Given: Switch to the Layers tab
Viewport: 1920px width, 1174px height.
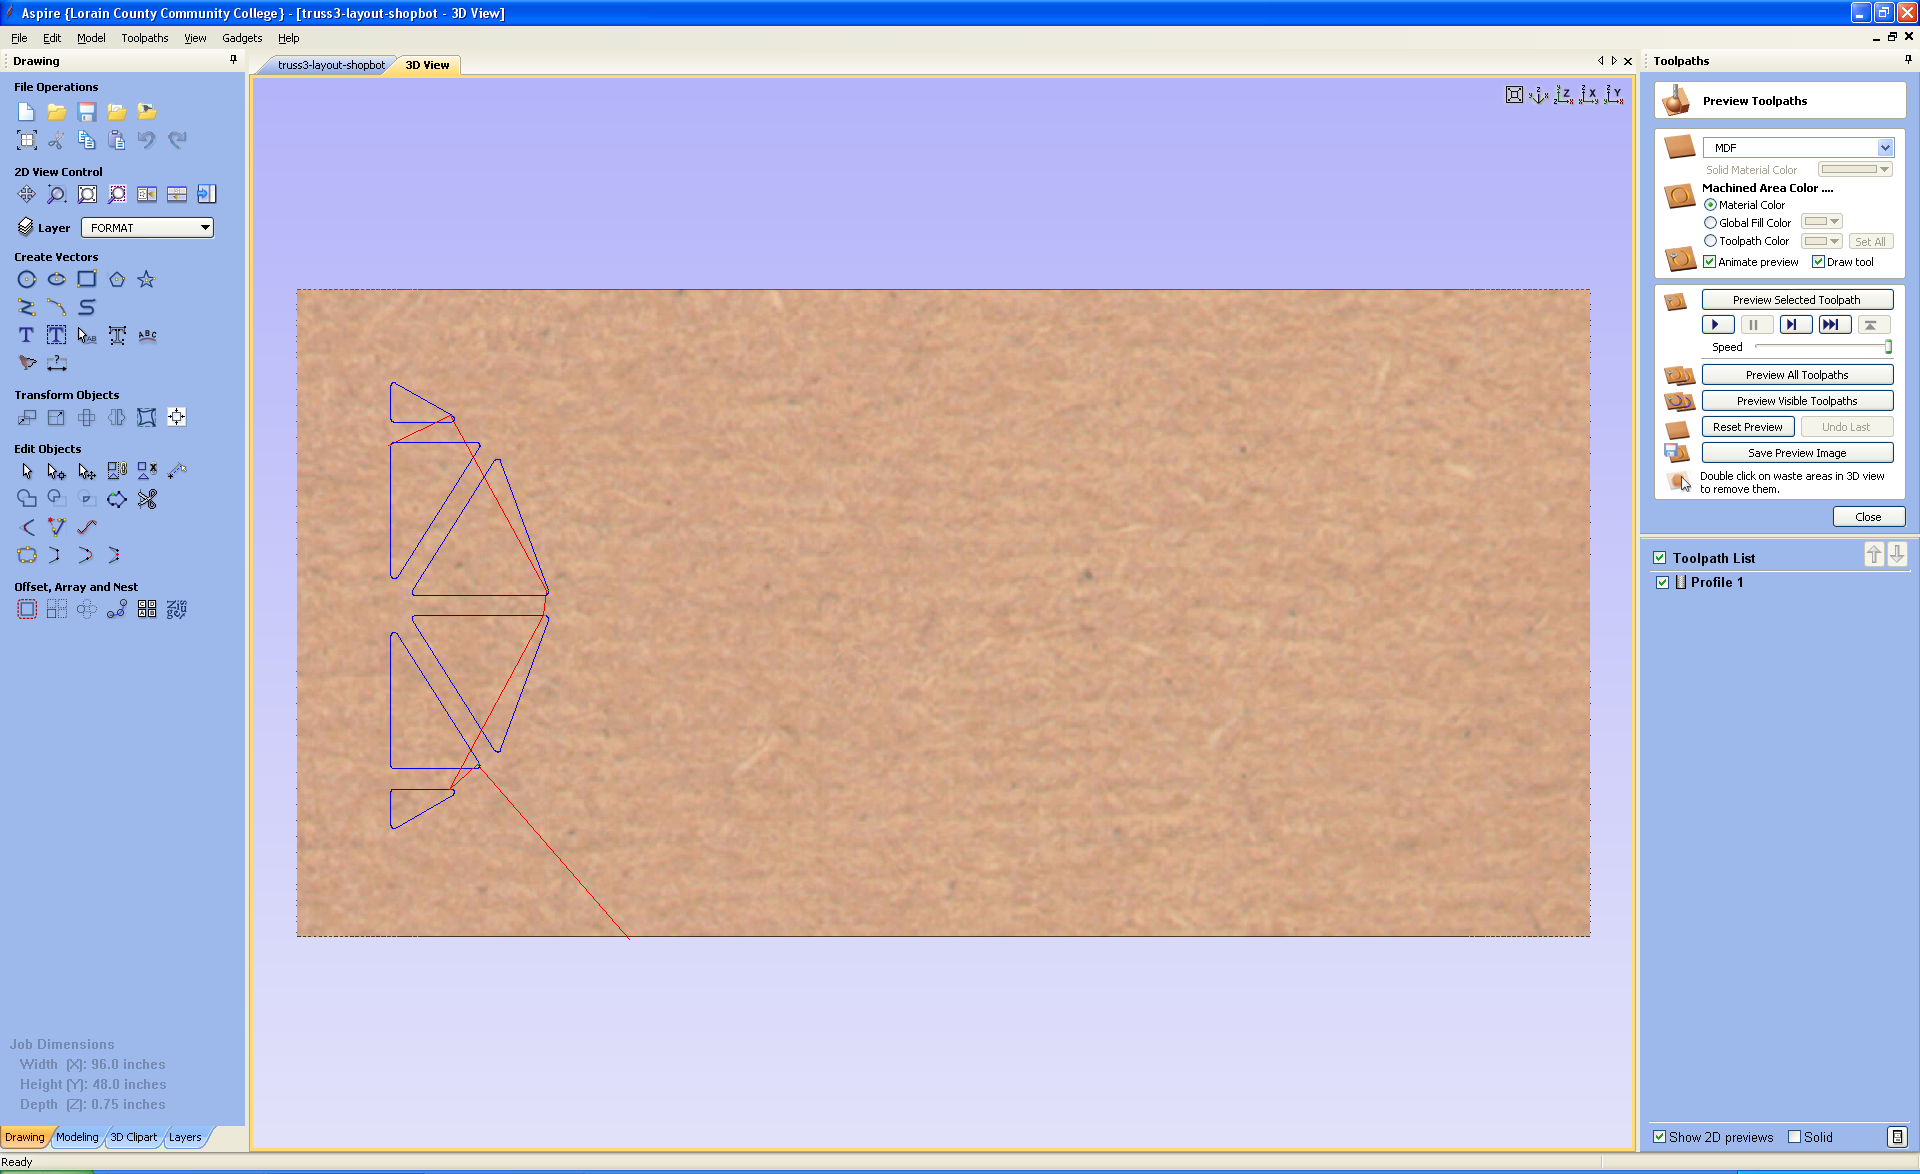Looking at the screenshot, I should (185, 1137).
